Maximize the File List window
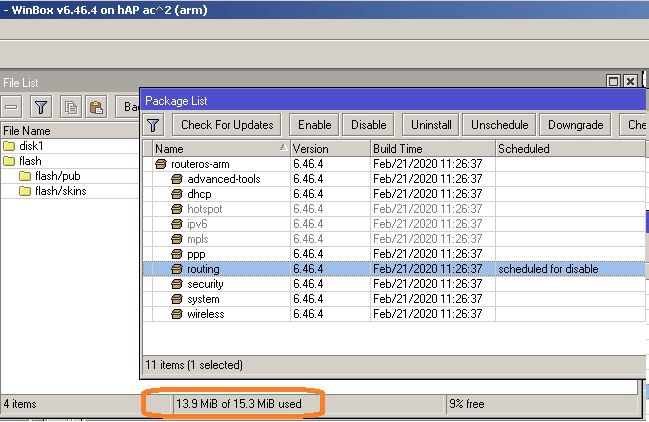 pos(613,81)
